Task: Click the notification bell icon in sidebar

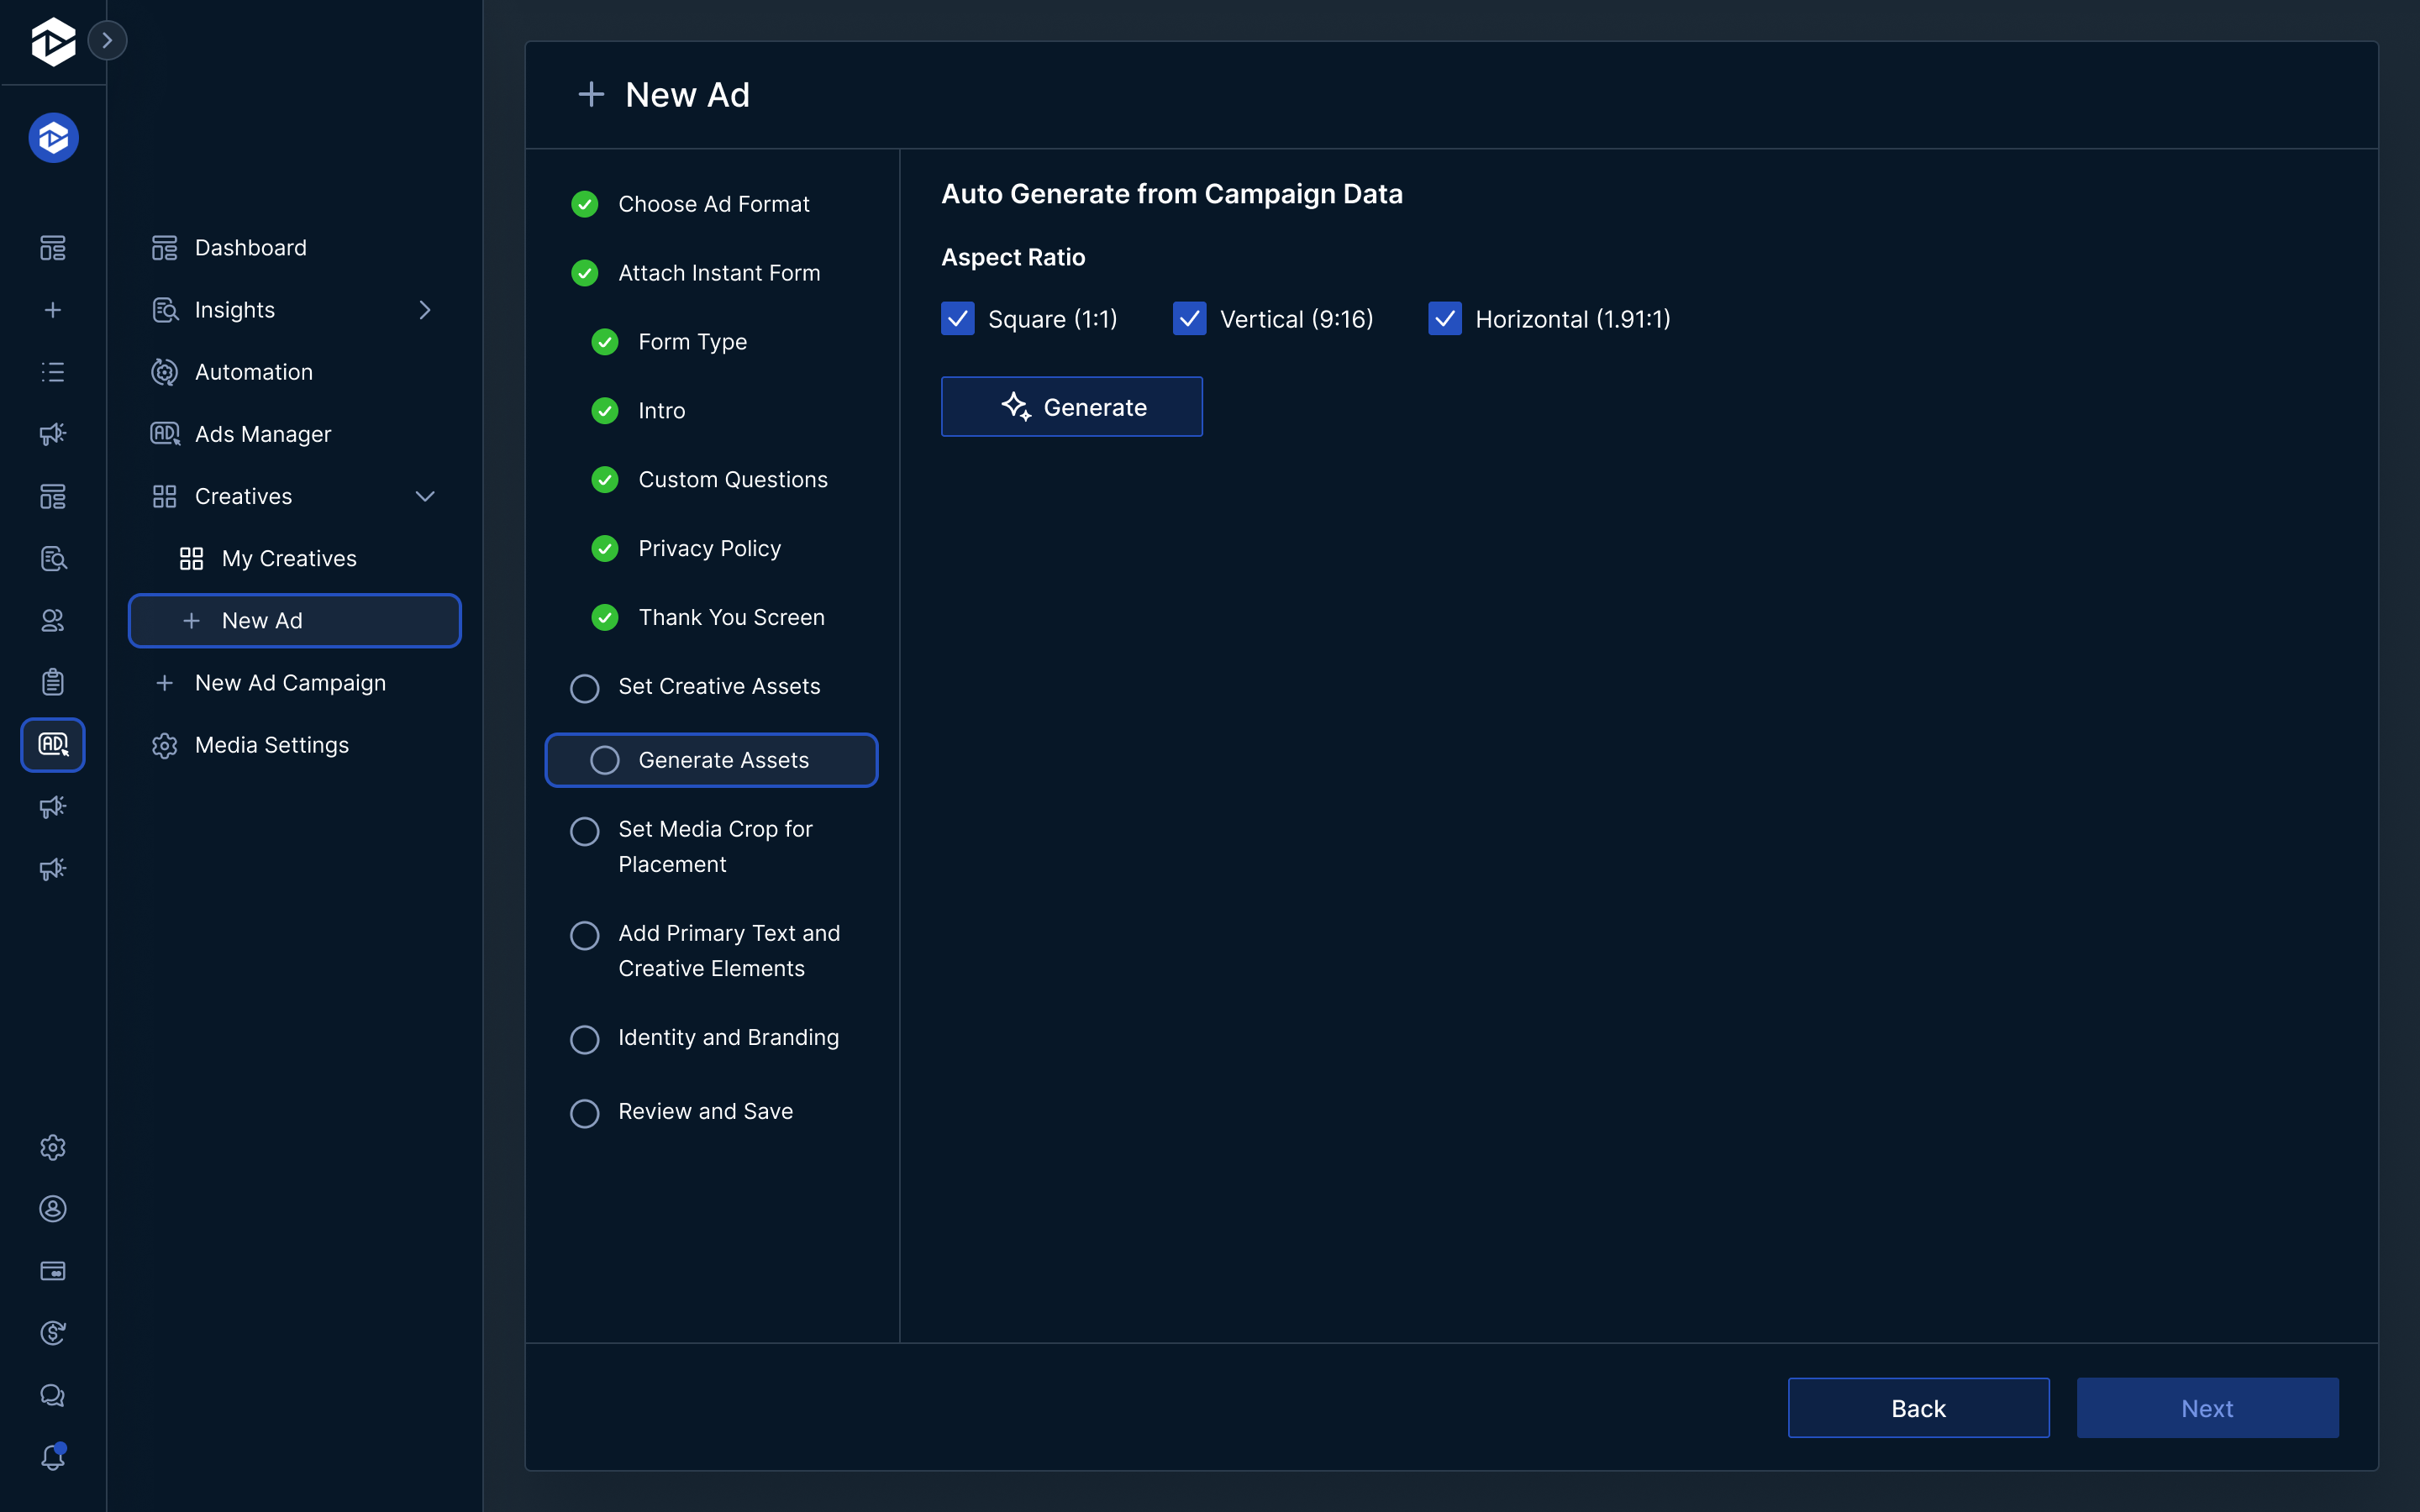Action: pos(53,1457)
